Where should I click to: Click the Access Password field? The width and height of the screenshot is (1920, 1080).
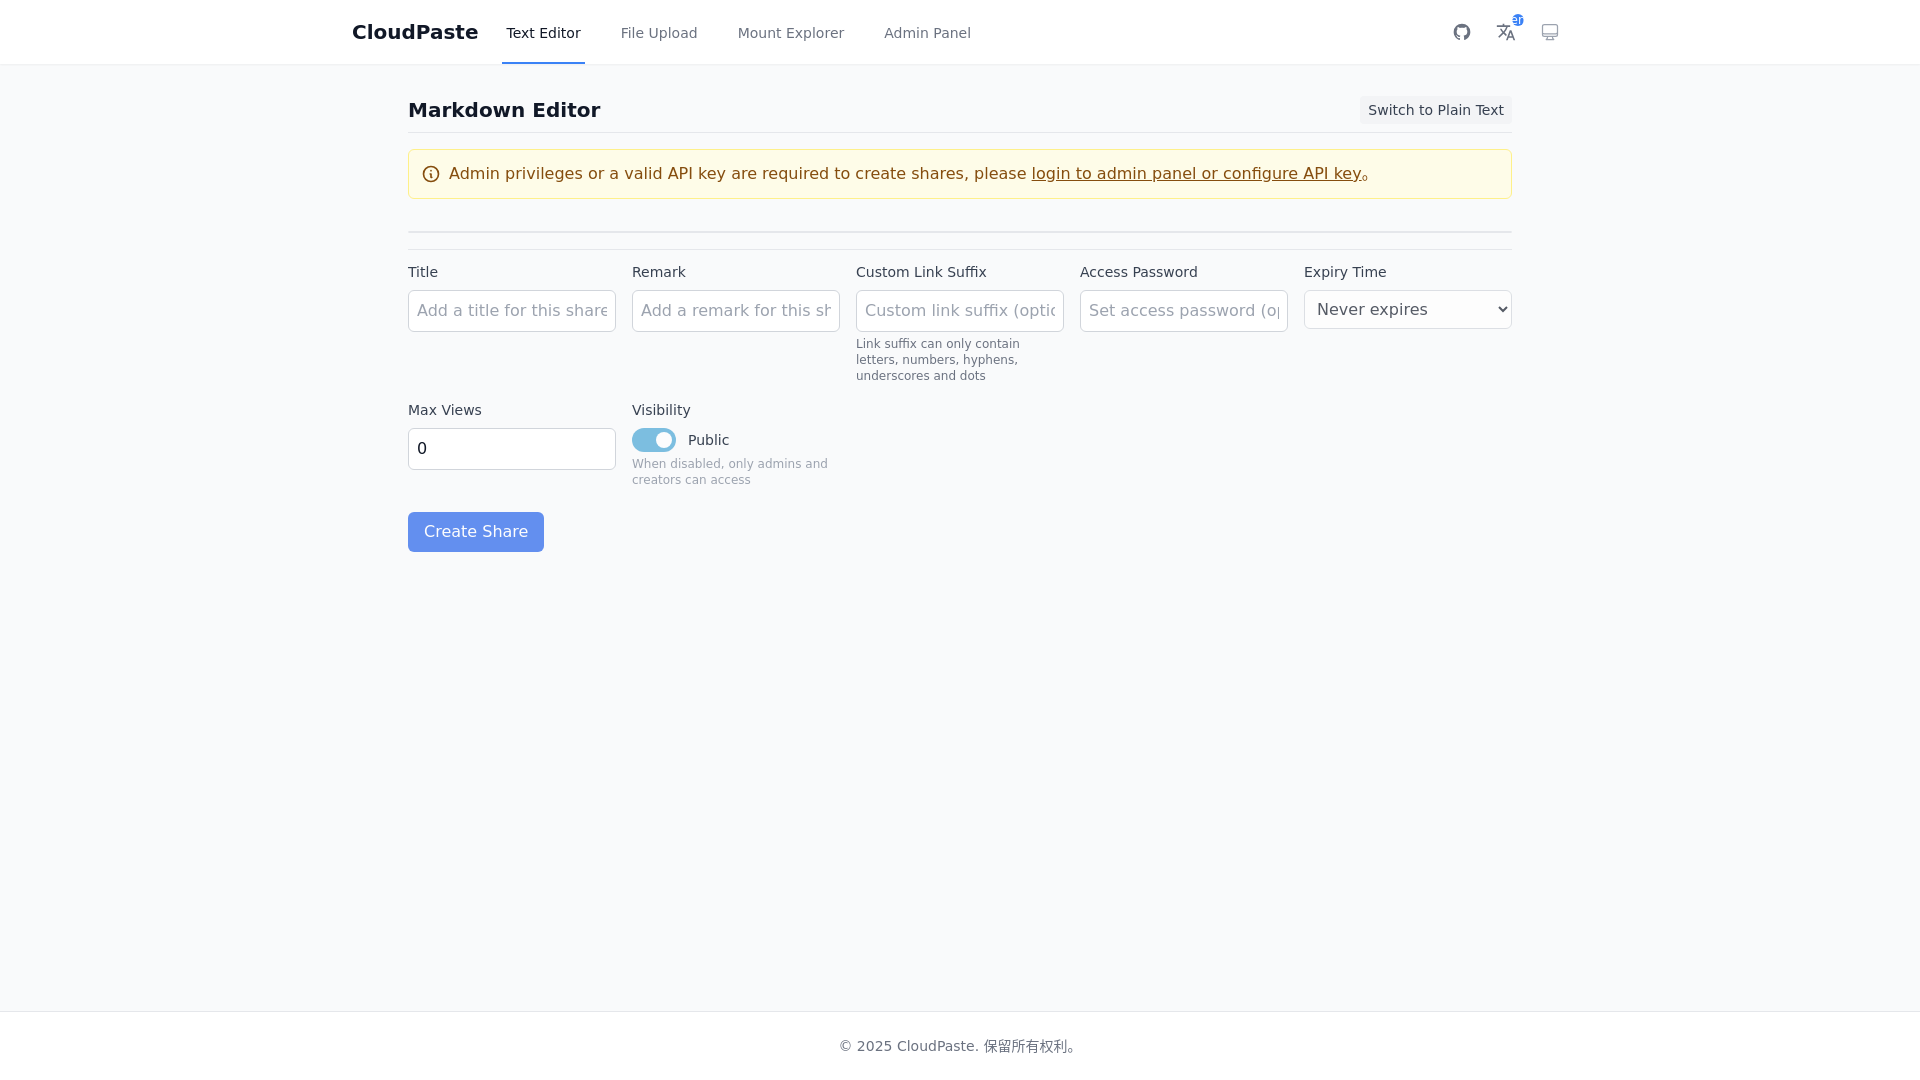coord(1184,311)
